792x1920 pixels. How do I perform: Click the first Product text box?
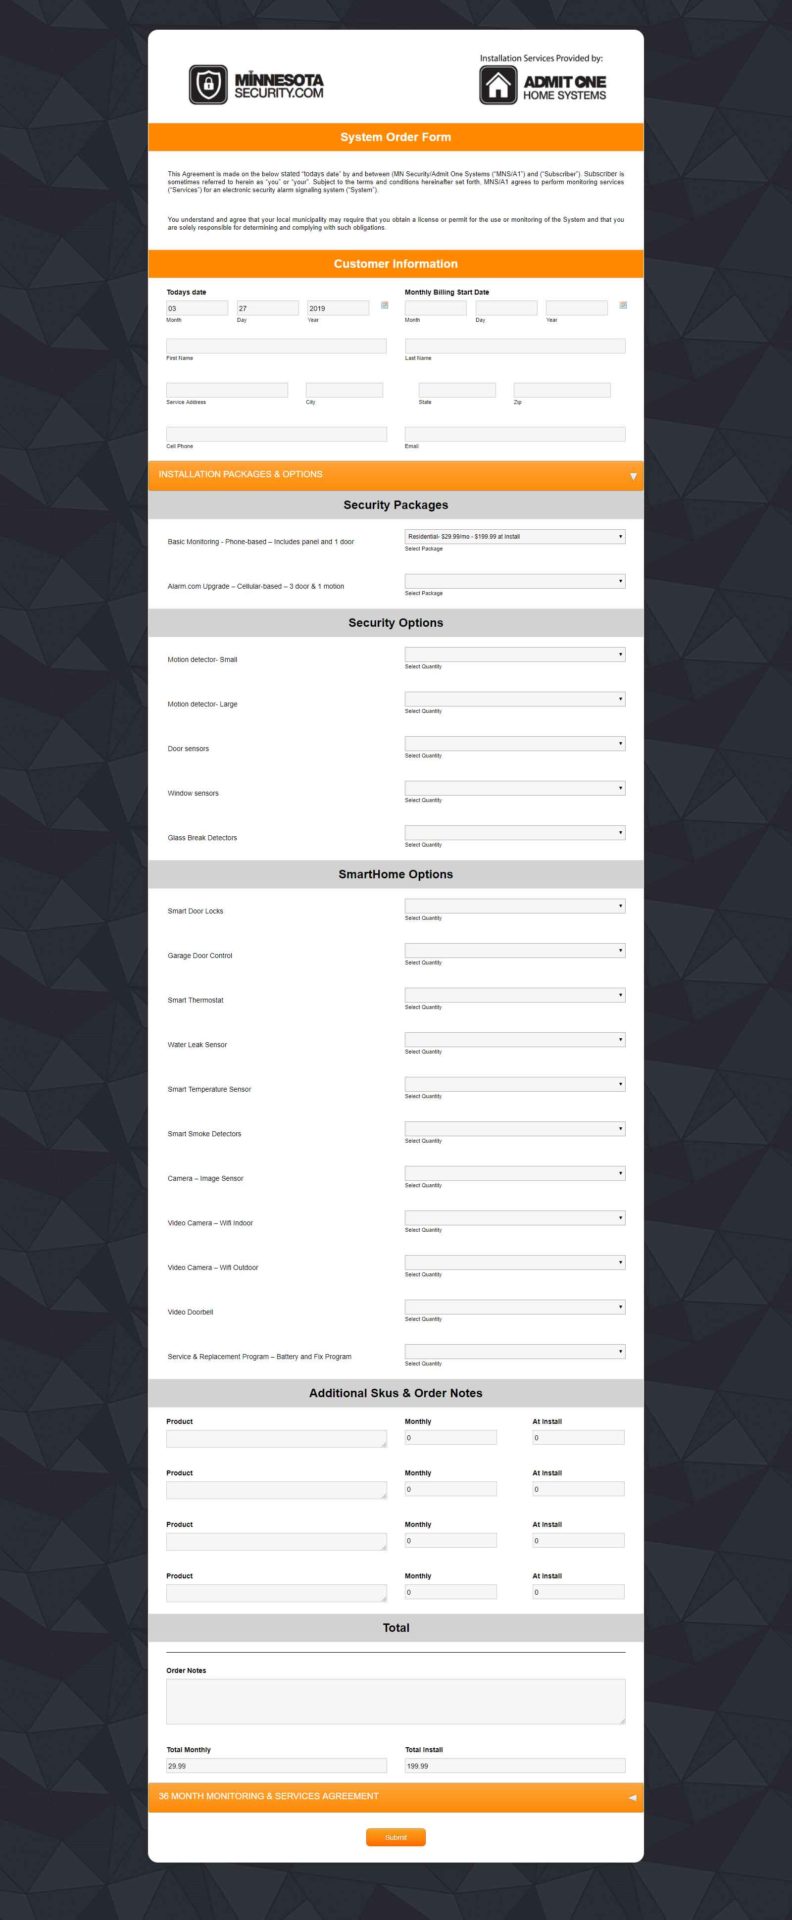click(x=276, y=1438)
